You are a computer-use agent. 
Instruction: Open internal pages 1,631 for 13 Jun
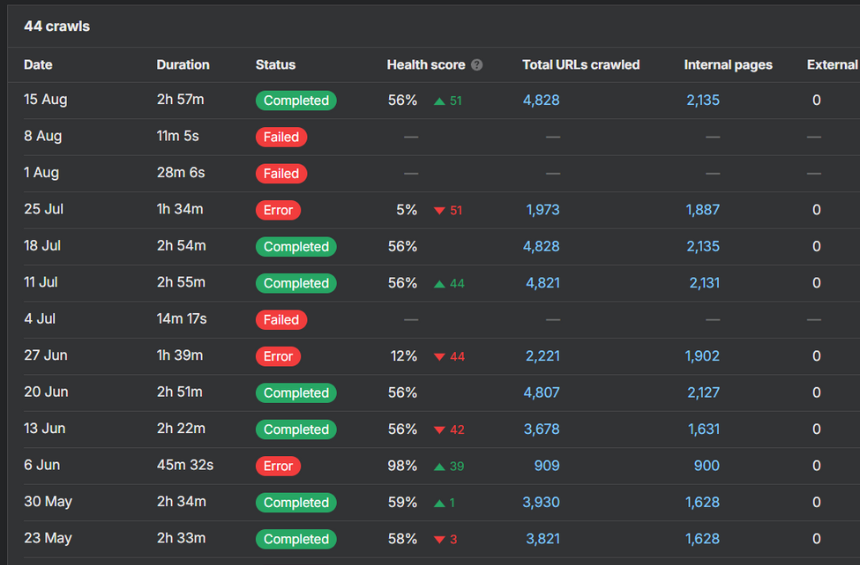click(704, 429)
